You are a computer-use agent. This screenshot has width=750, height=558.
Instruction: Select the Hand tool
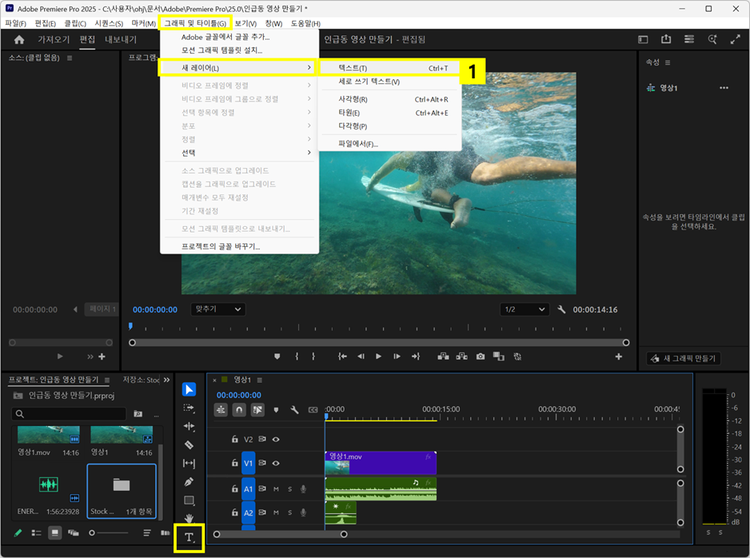[189, 518]
